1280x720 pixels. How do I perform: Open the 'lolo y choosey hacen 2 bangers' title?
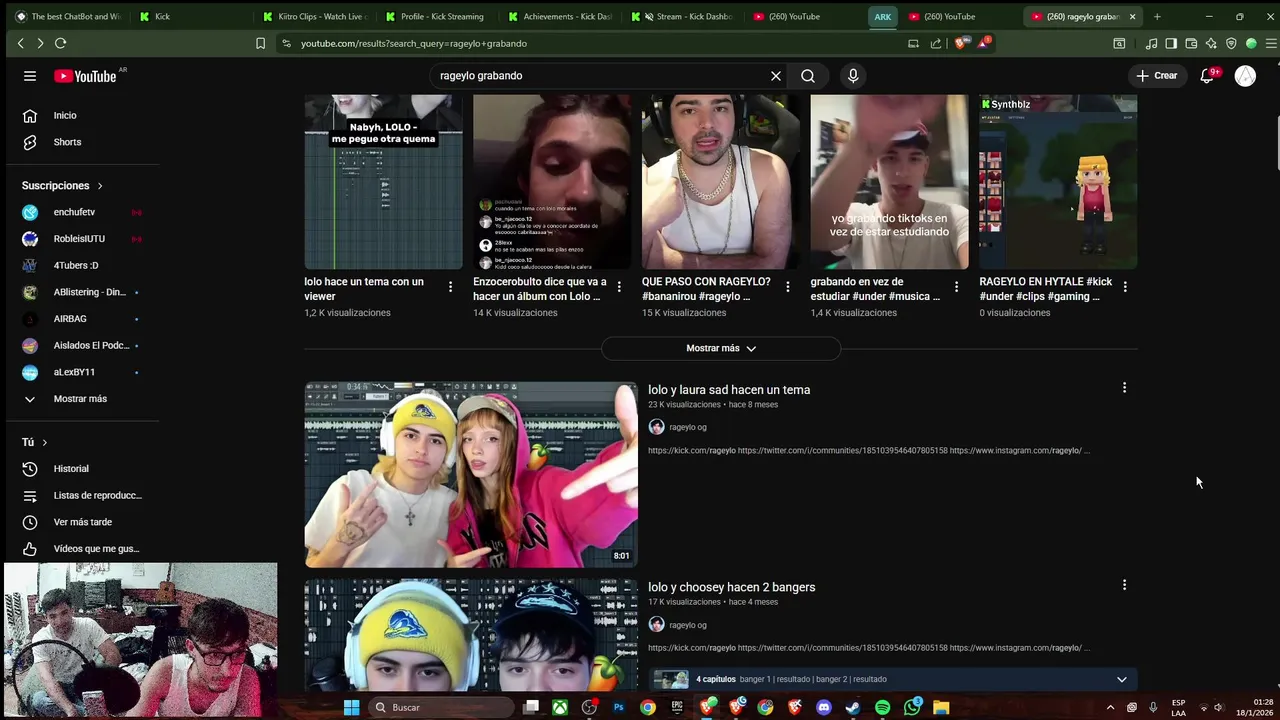tap(731, 587)
